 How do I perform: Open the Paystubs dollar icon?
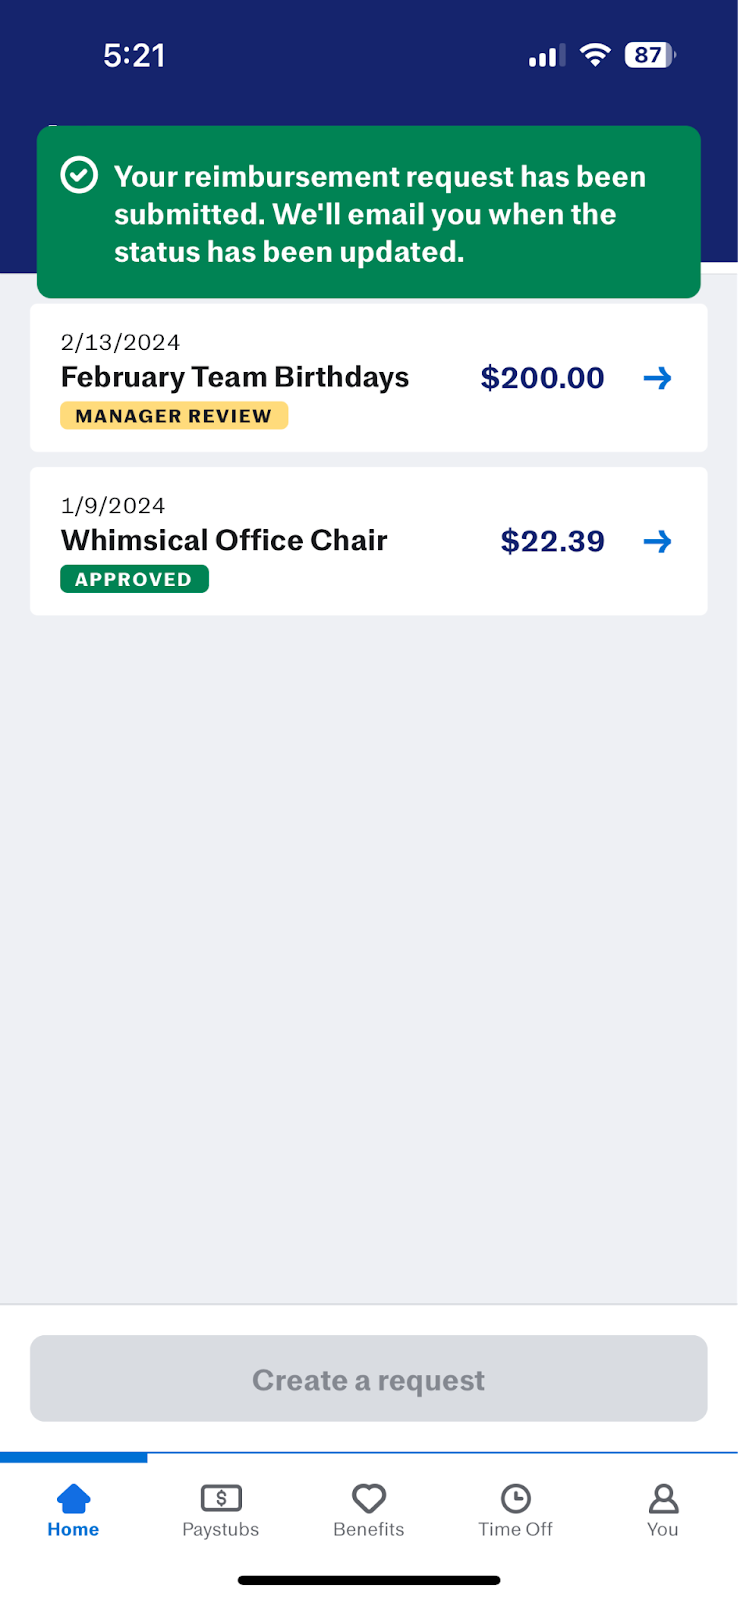coord(221,1498)
